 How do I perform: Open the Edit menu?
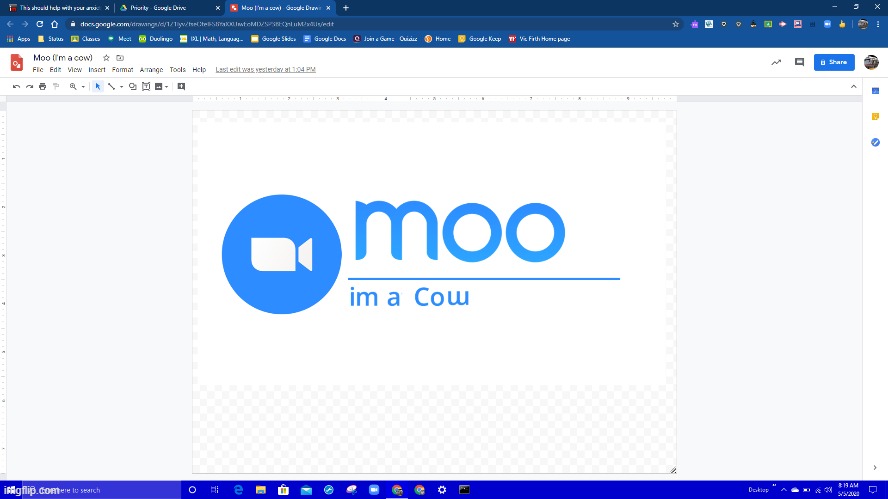tap(55, 70)
